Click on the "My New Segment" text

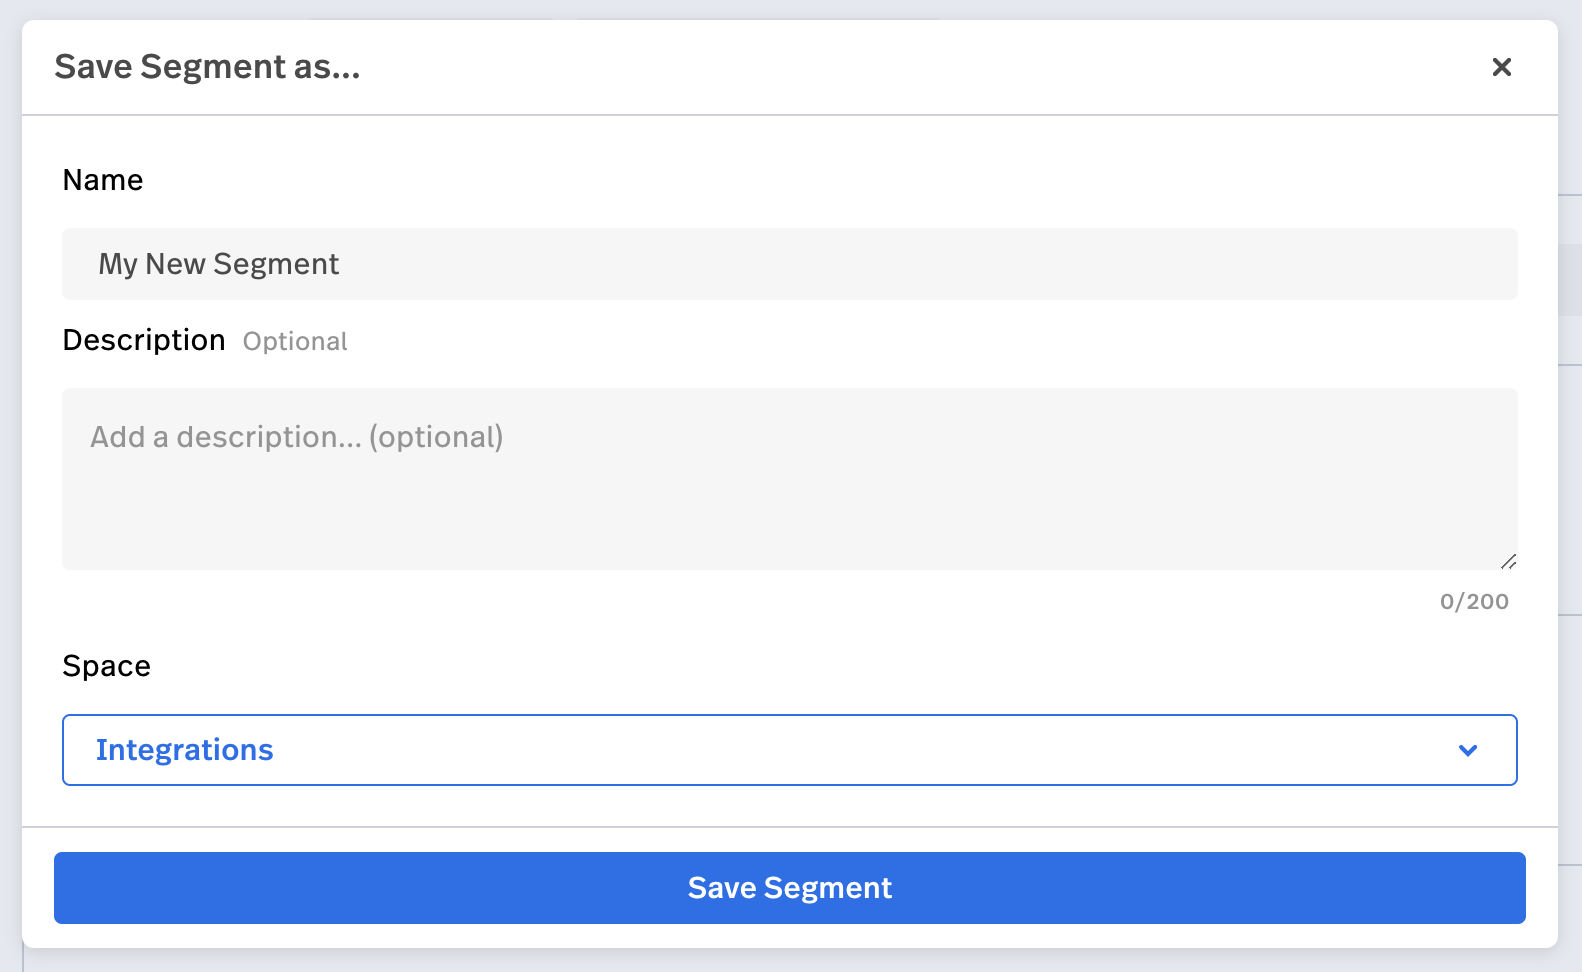pos(219,264)
